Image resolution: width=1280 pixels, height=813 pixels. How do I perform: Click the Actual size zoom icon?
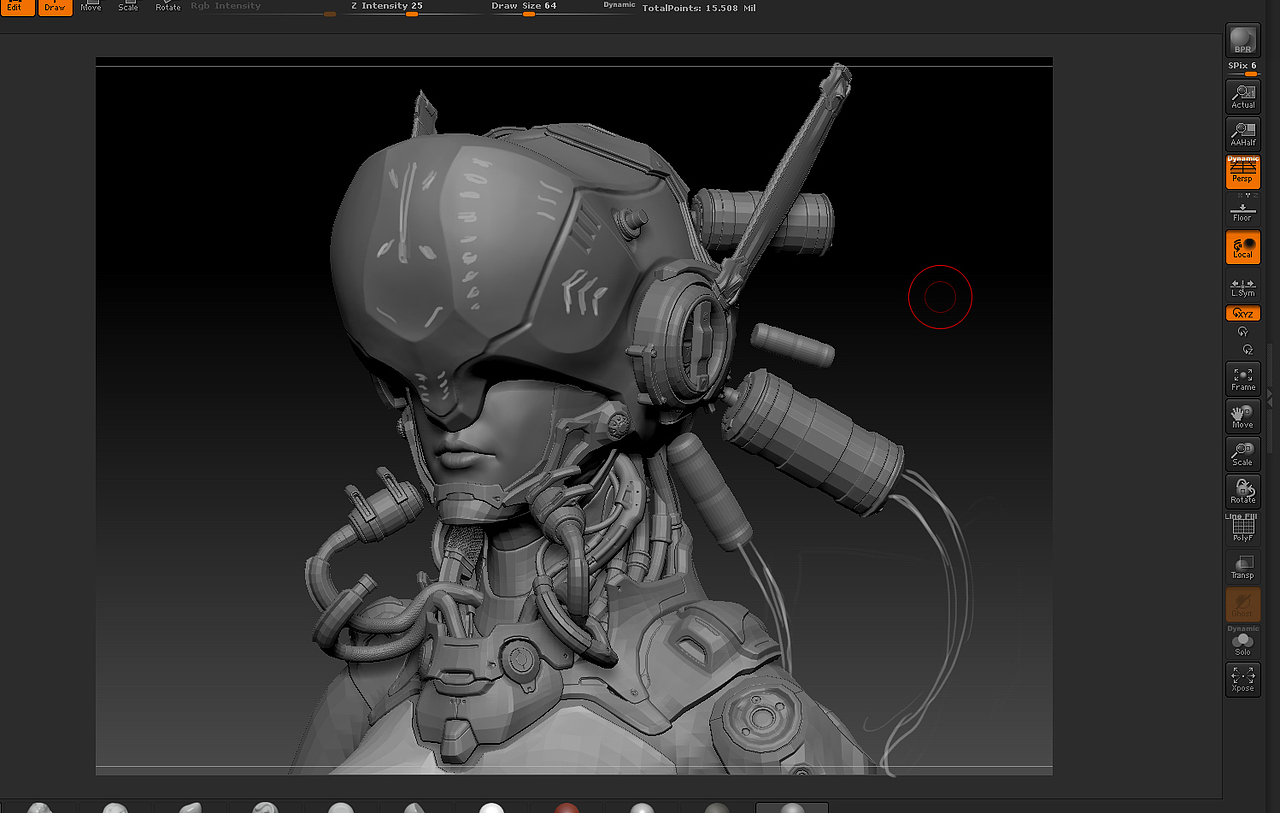coord(1243,96)
